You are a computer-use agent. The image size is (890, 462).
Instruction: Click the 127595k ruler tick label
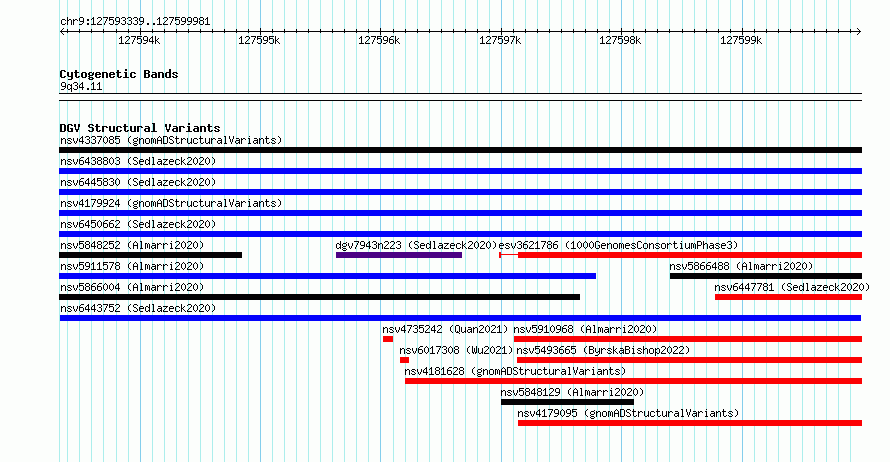[x=259, y=40]
